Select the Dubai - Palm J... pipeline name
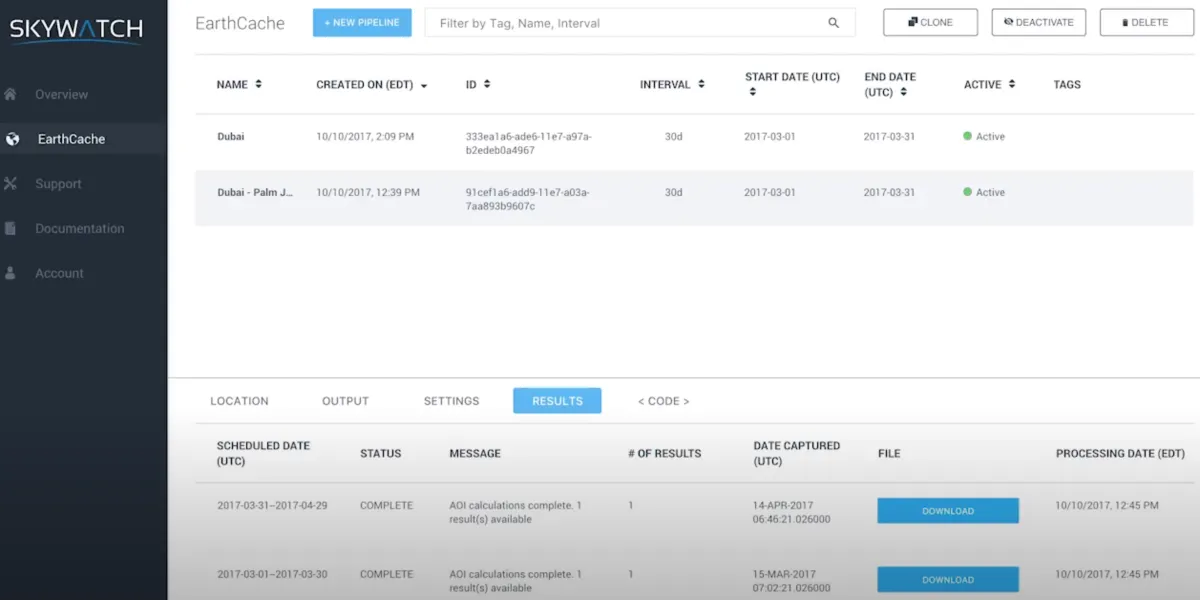The height and width of the screenshot is (600, 1200). tap(255, 192)
